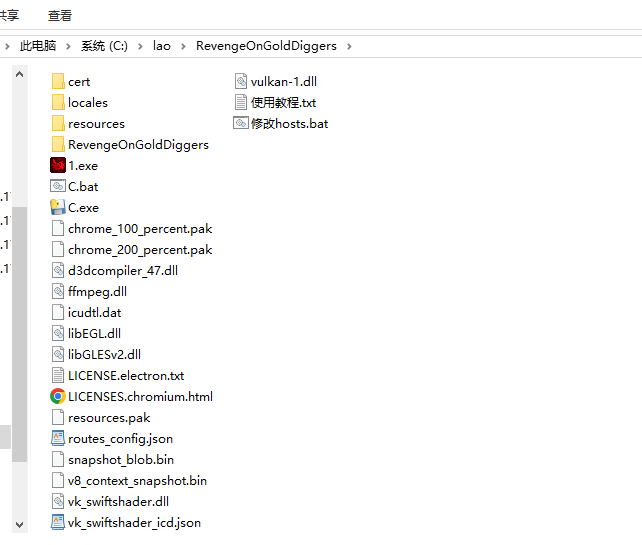
Task: Select the C.bat batch file icon
Action: coord(58,187)
